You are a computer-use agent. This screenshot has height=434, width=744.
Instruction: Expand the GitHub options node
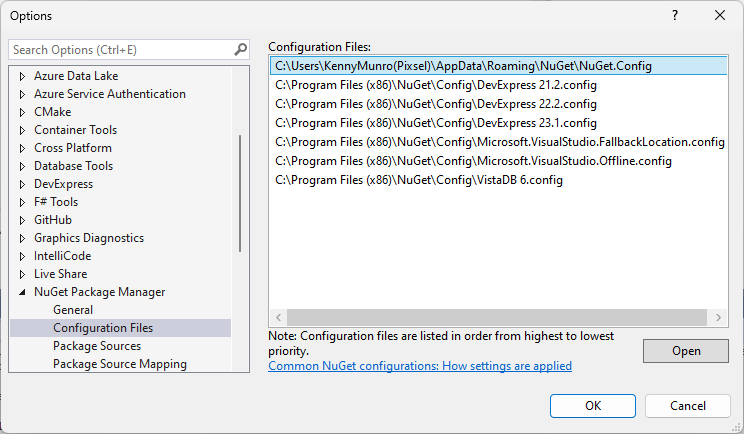tap(23, 220)
